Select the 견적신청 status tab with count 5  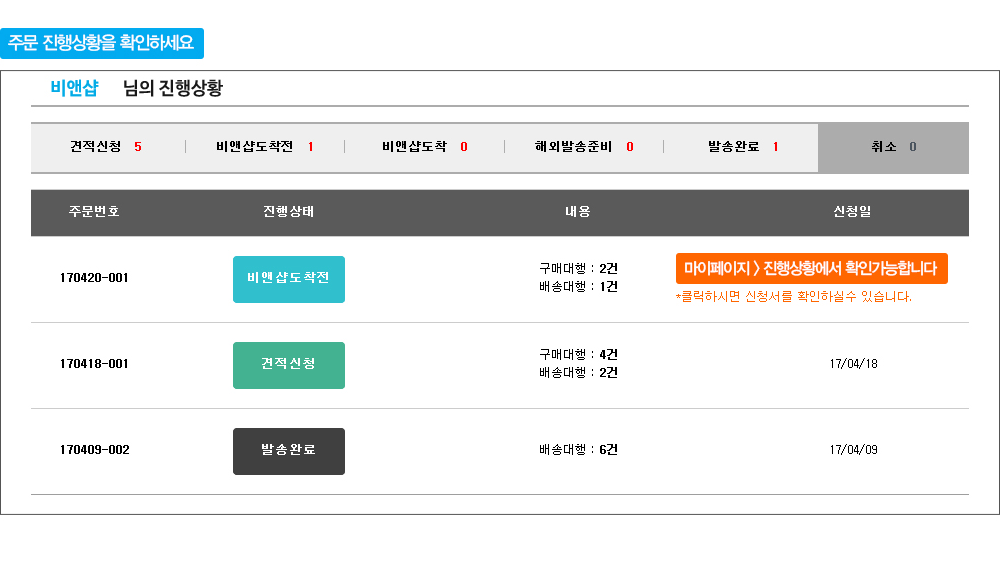(x=106, y=147)
